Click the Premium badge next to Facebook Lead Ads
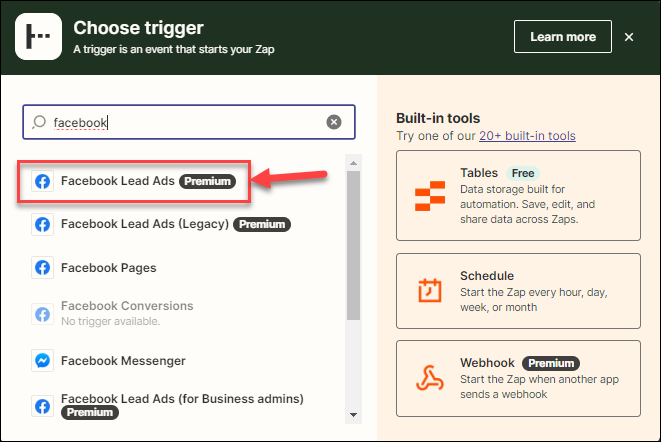 (x=207, y=181)
